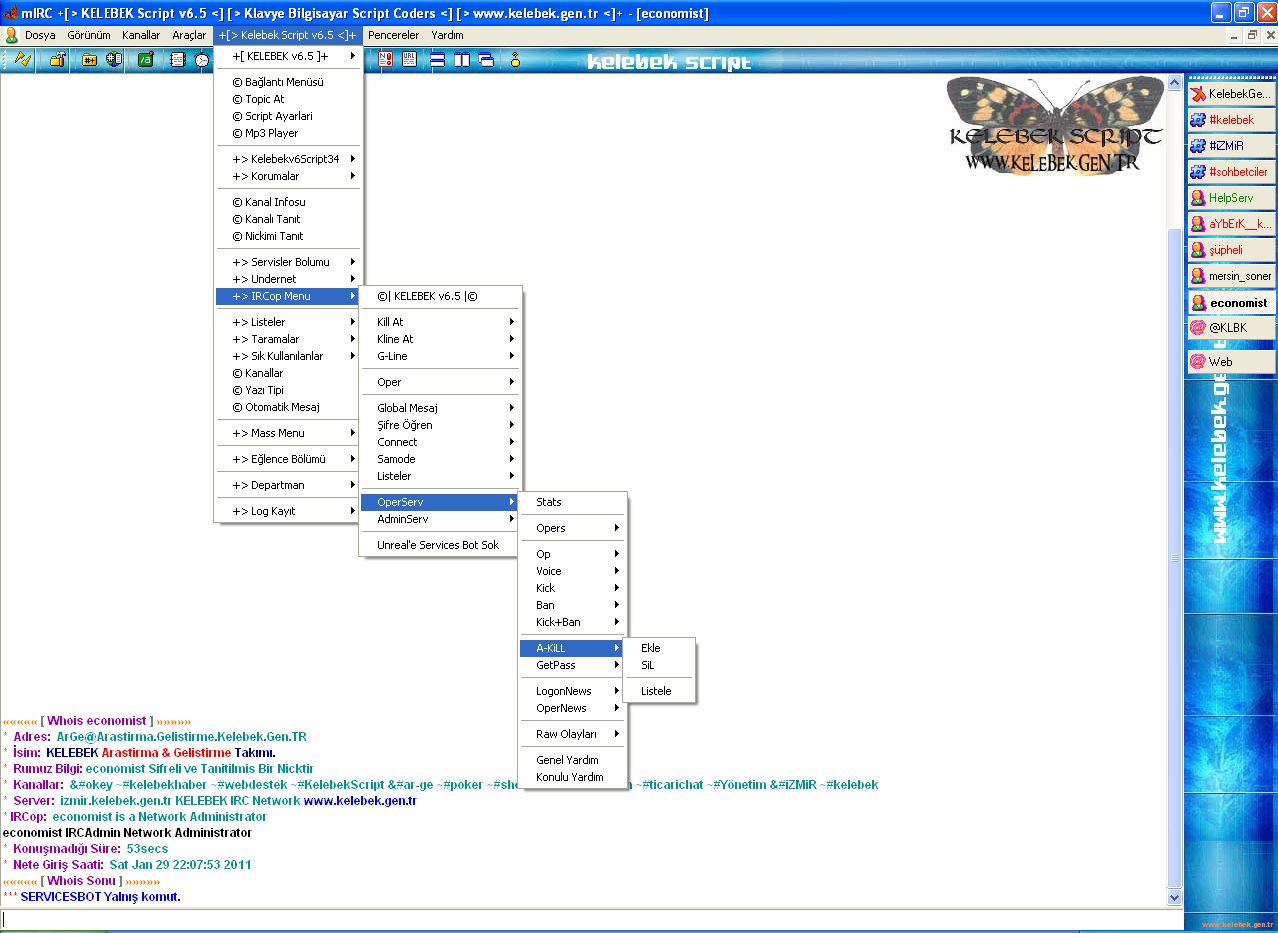Expand the Log Kayıt submenu
1278x933 pixels.
289,511
